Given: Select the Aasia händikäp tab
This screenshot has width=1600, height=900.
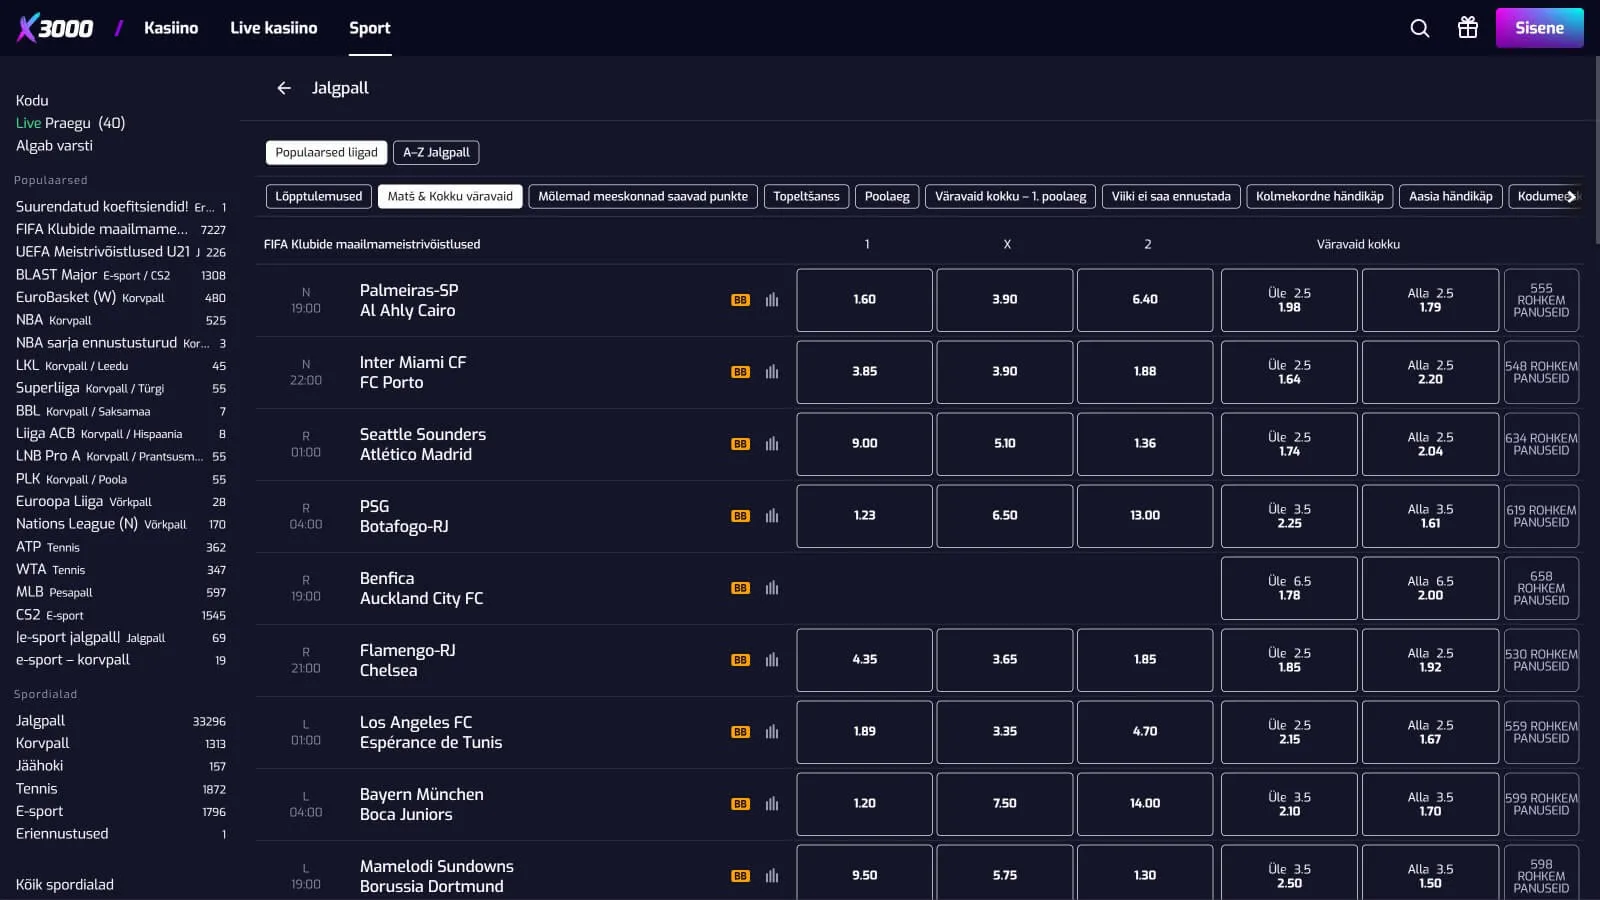Looking at the screenshot, I should 1450,196.
